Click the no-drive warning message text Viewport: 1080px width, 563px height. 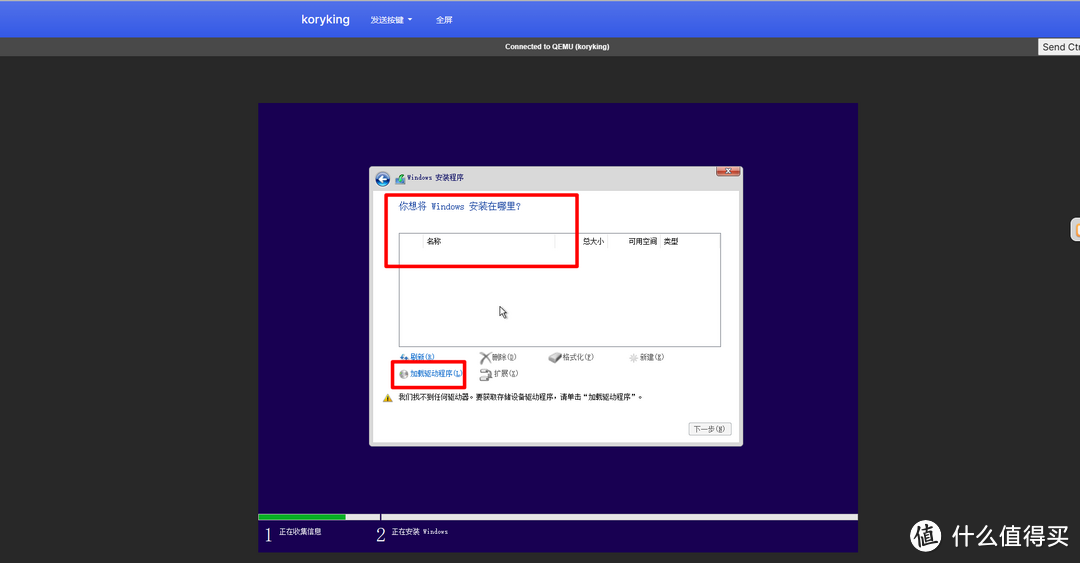520,397
